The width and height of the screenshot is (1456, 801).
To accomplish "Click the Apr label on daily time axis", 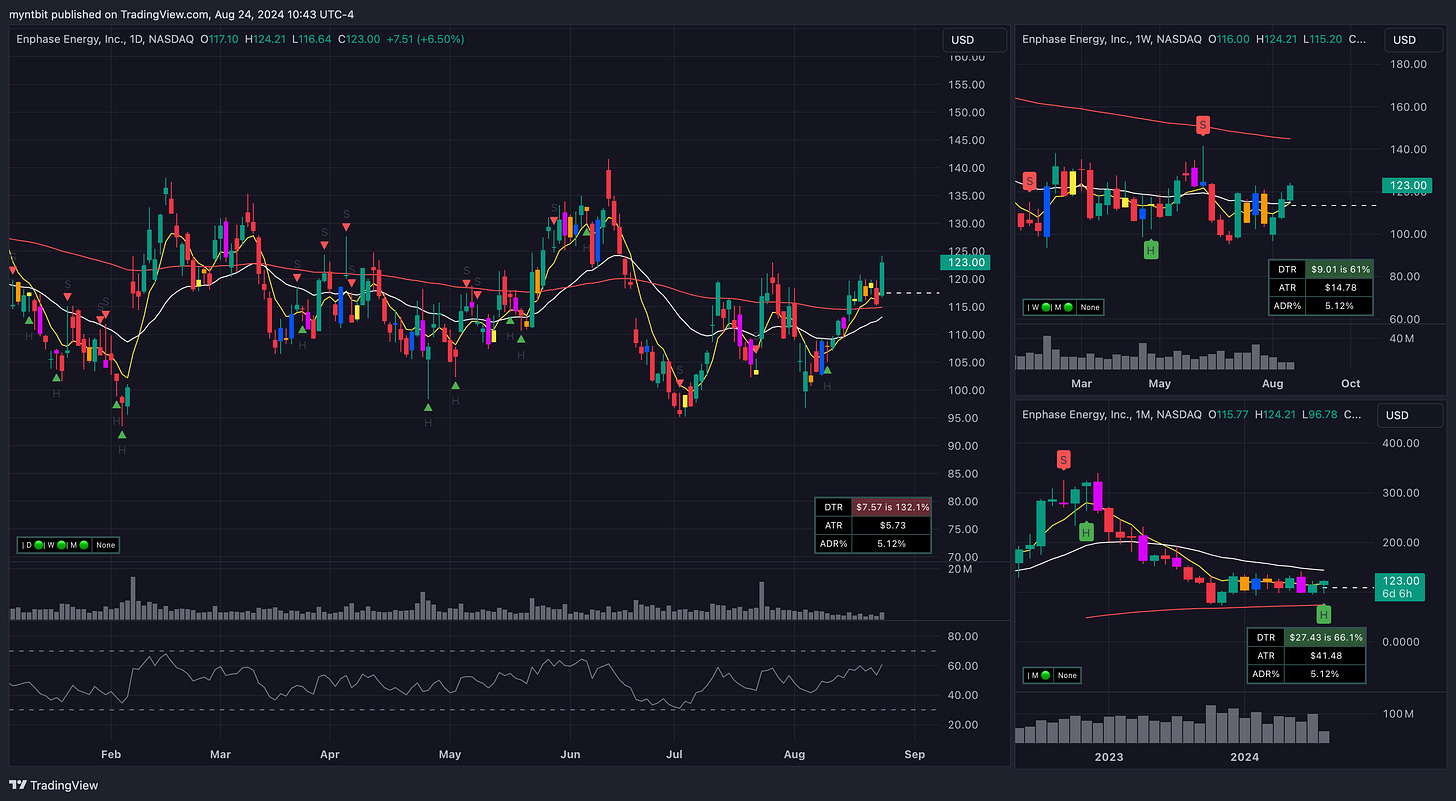I will (x=329, y=756).
